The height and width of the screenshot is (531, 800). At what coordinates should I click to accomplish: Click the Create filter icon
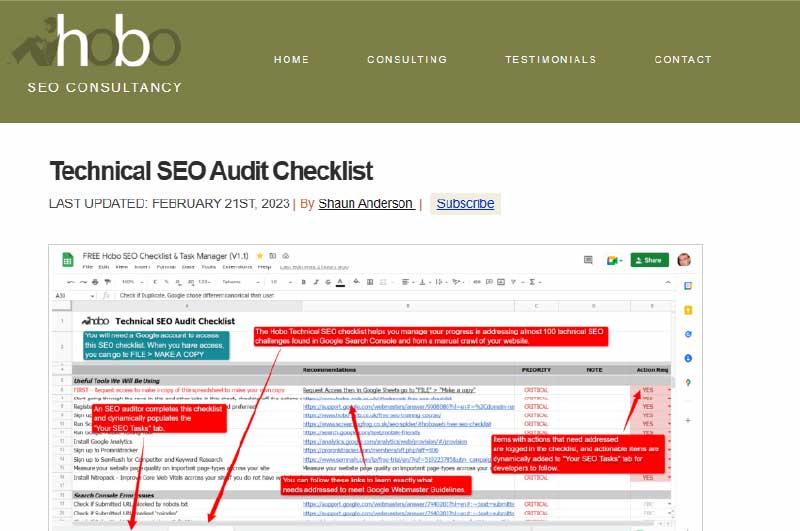pos(513,282)
